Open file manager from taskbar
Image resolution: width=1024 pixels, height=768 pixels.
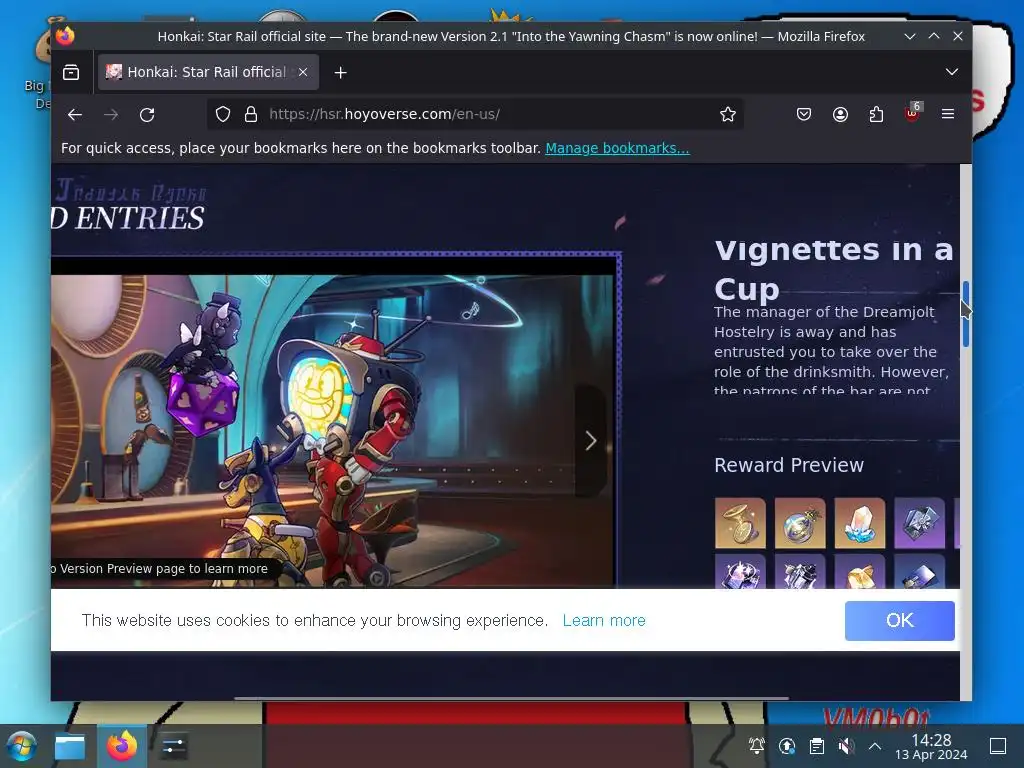70,746
